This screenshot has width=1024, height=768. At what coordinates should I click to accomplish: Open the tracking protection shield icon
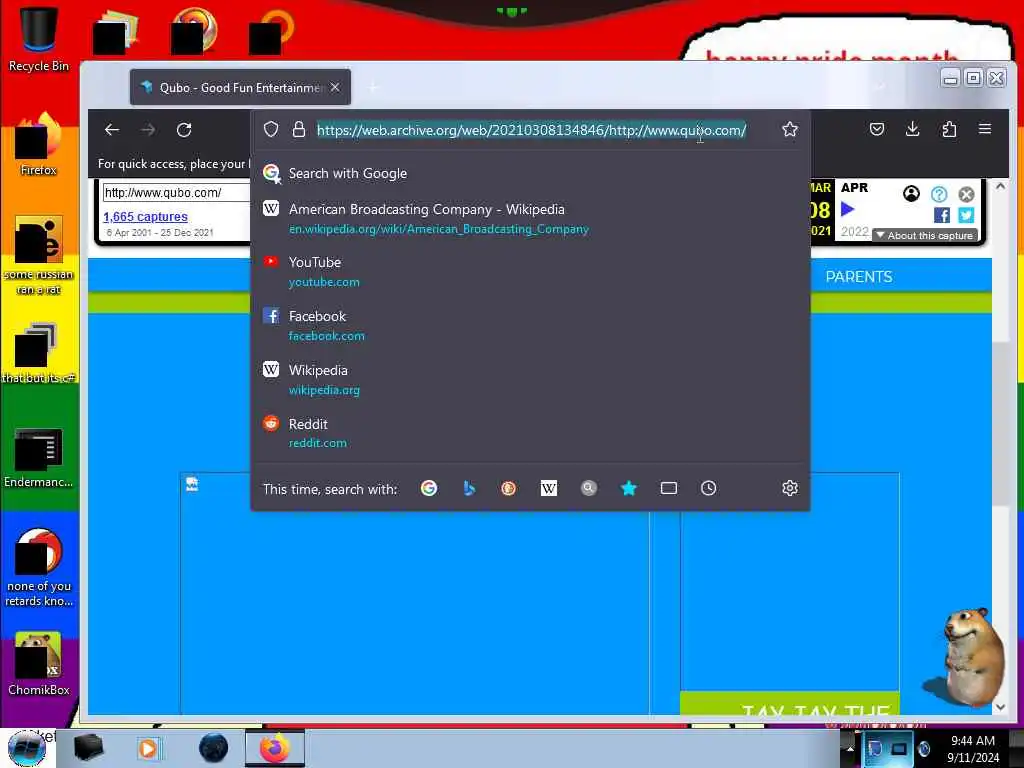tap(271, 129)
